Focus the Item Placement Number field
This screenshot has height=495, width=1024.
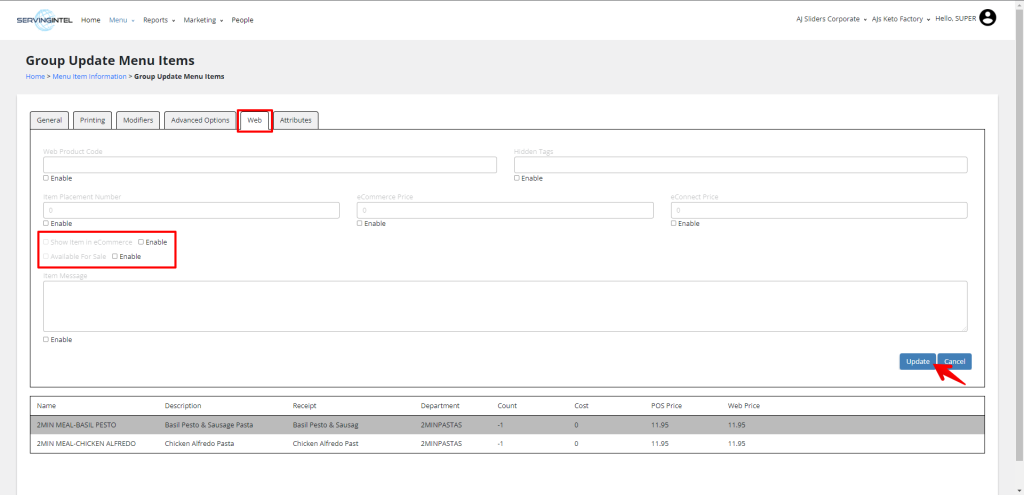191,210
